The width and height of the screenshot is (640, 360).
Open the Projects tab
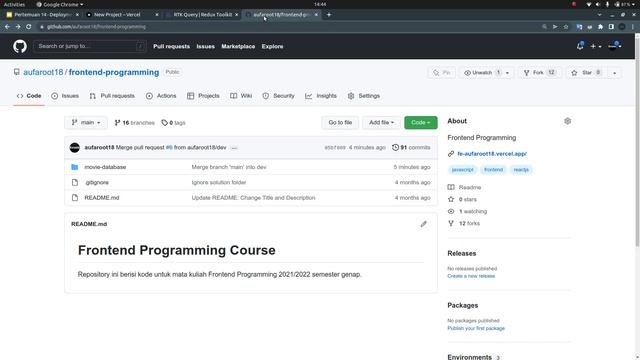(x=203, y=96)
